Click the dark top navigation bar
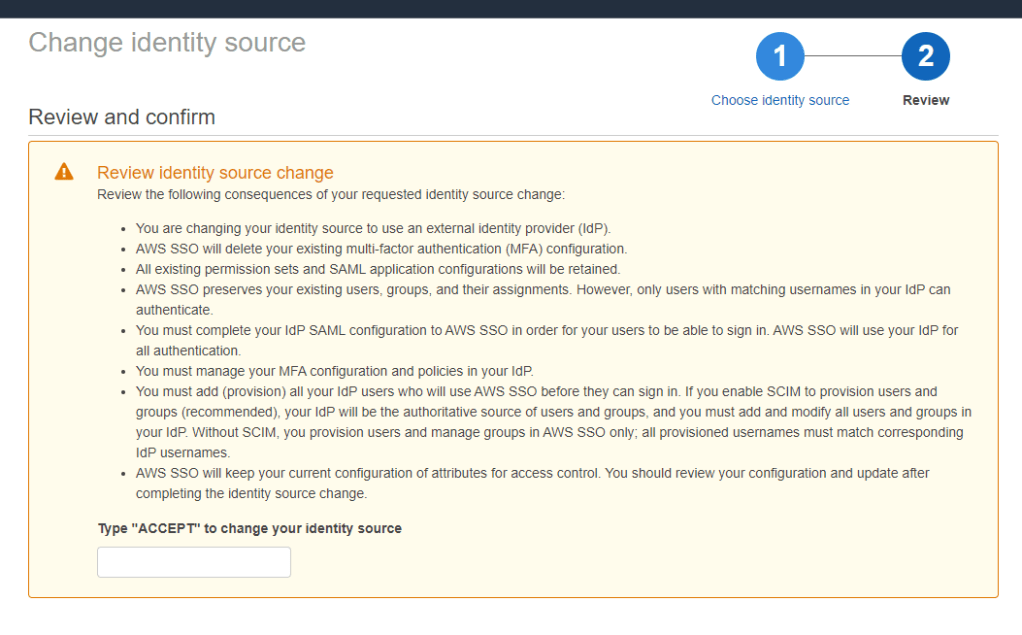 coord(511,8)
